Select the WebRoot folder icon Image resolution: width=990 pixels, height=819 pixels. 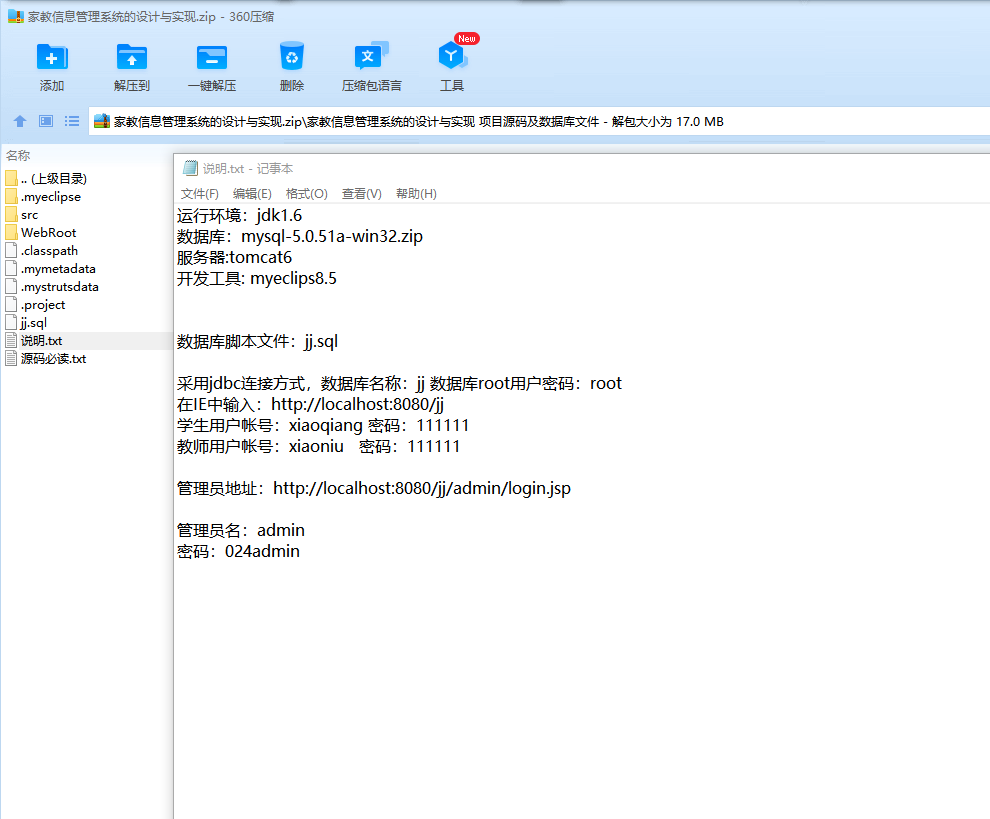pyautogui.click(x=11, y=232)
